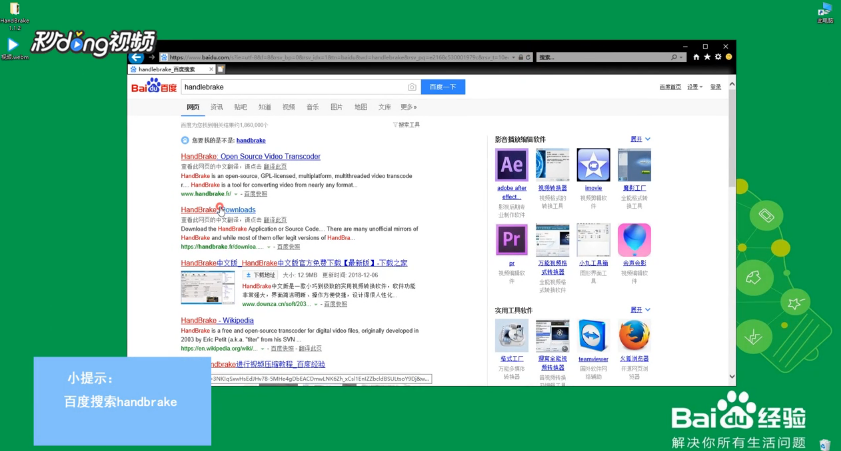Image resolution: width=841 pixels, height=451 pixels.
Task: Open dropdown arrow beside www.downza.cn
Action: coord(315,304)
